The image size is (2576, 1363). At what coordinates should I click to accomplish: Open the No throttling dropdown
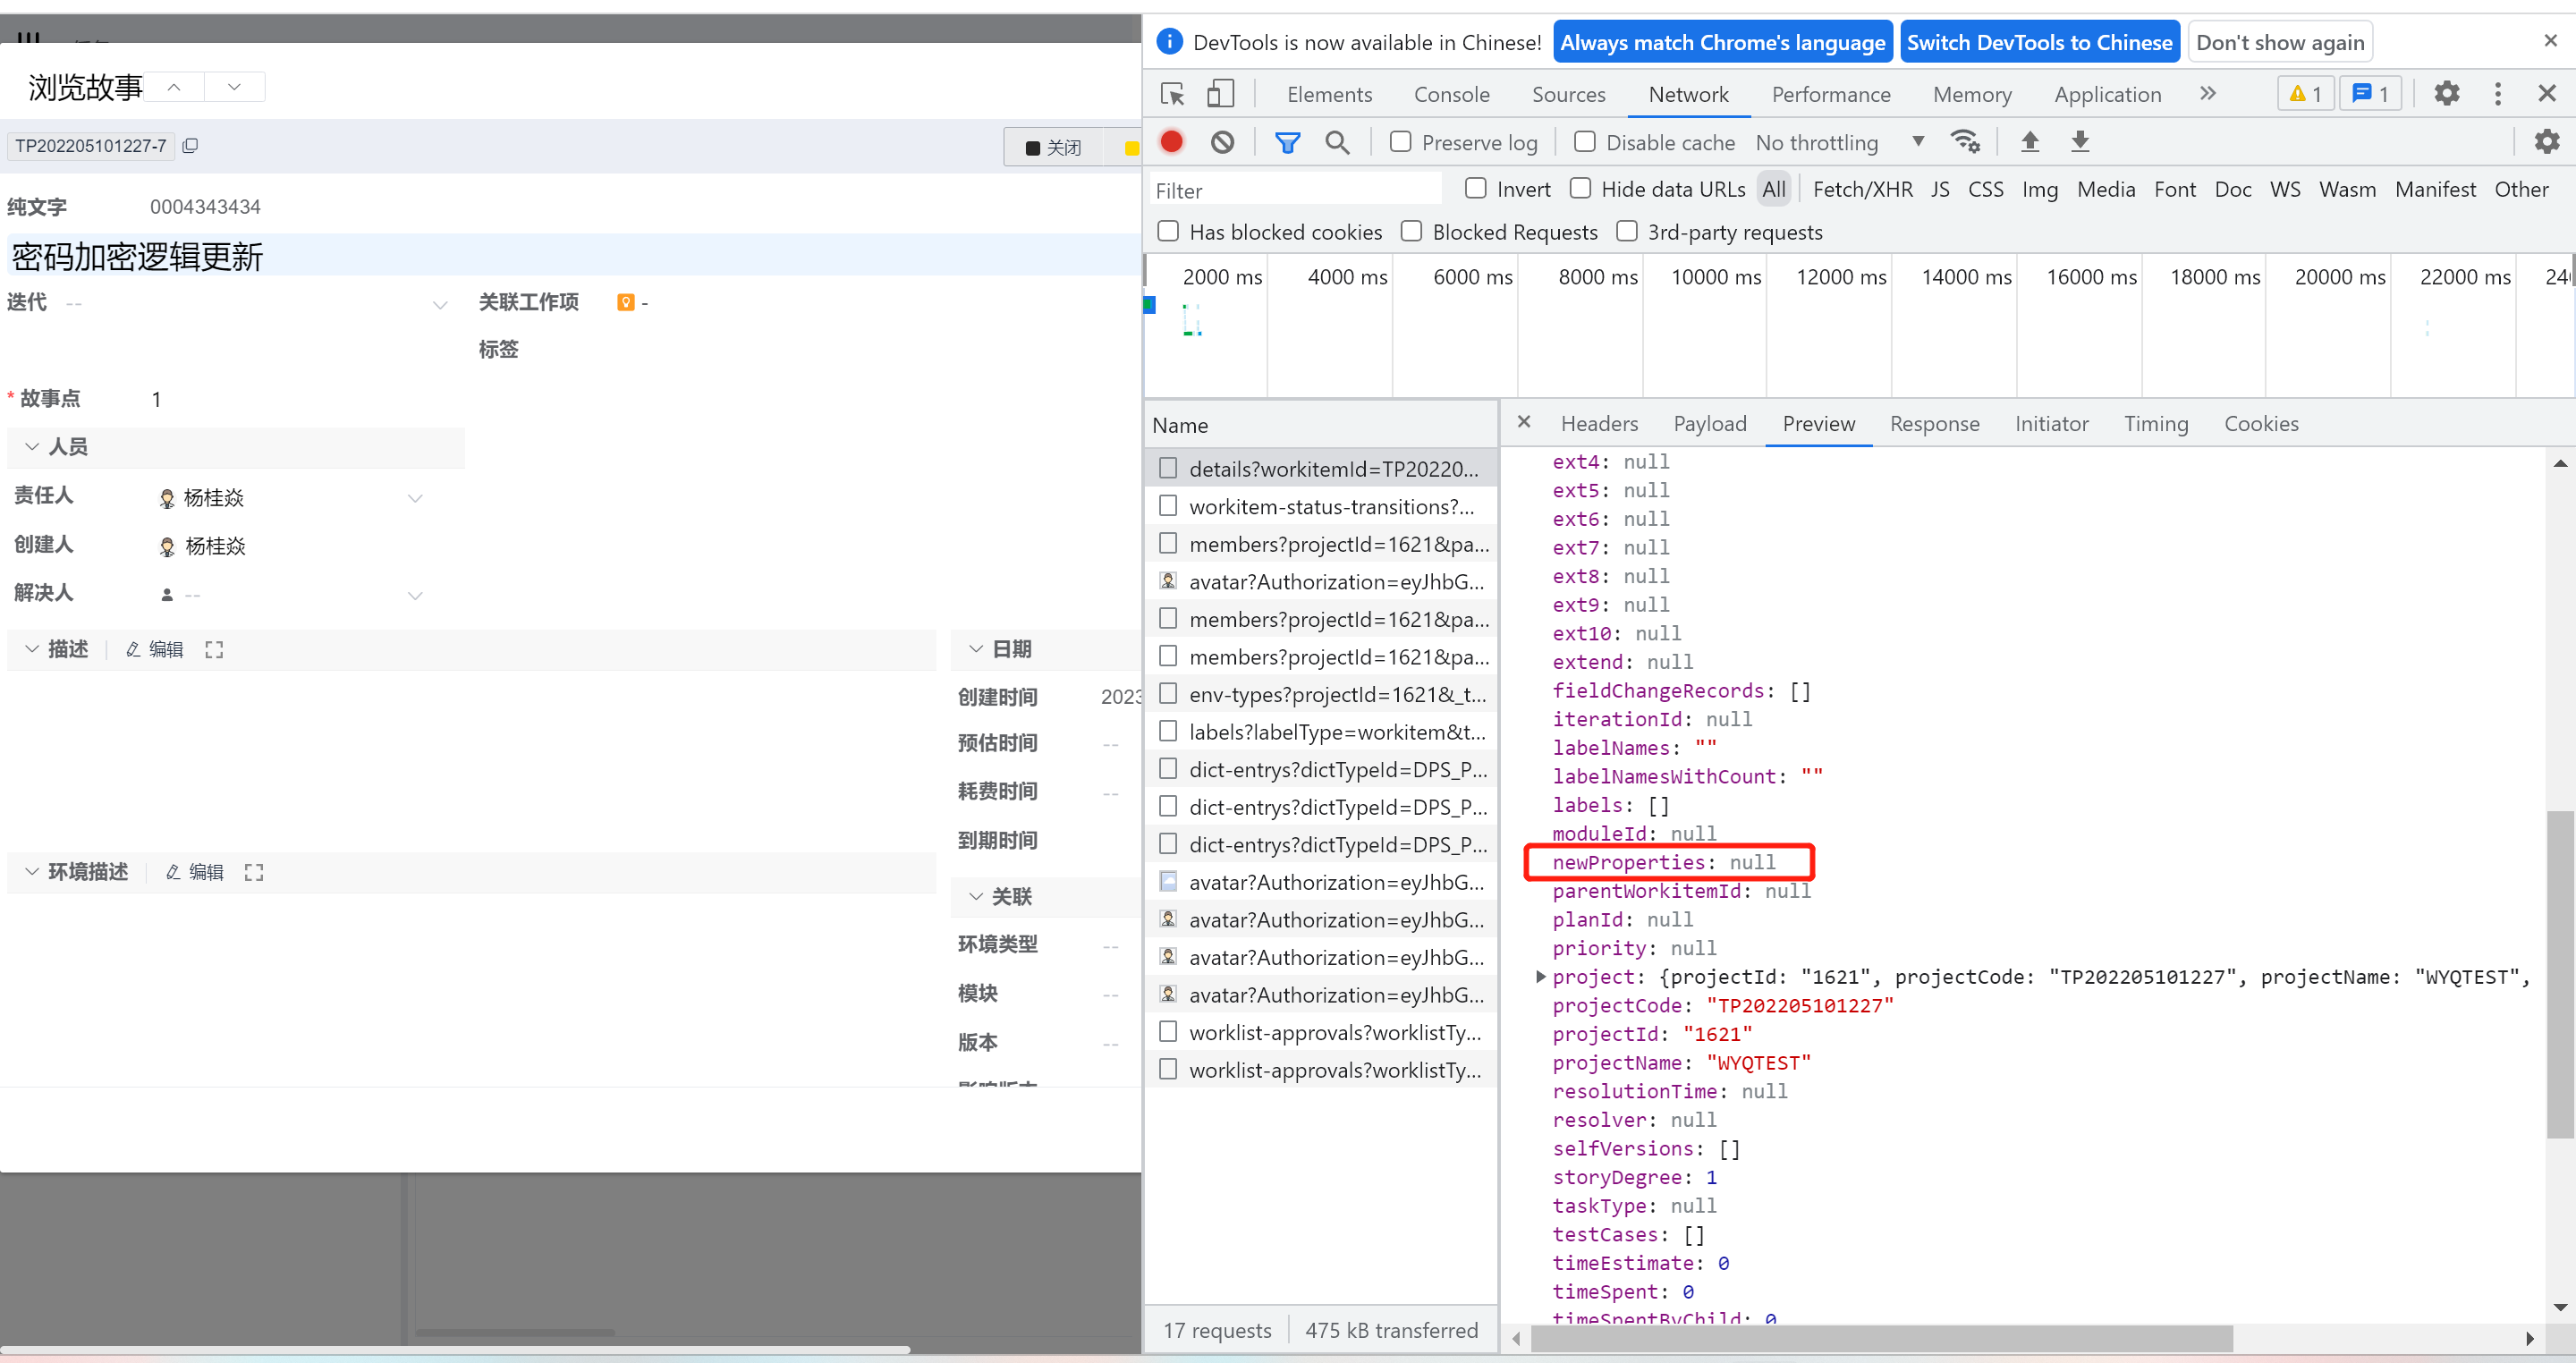click(x=1838, y=142)
